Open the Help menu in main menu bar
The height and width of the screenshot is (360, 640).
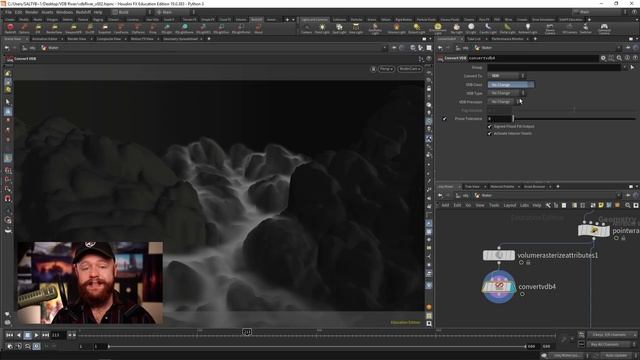pos(98,12)
